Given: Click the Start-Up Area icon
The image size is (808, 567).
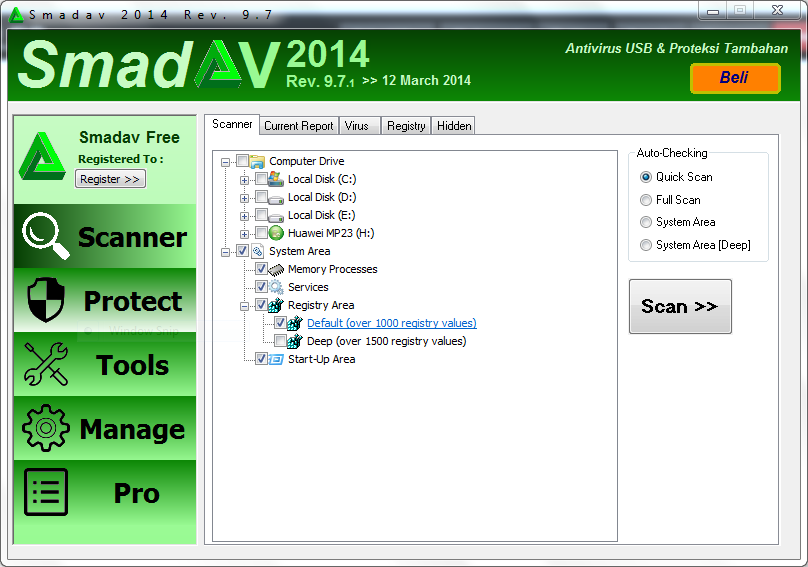Looking at the screenshot, I should [276, 359].
